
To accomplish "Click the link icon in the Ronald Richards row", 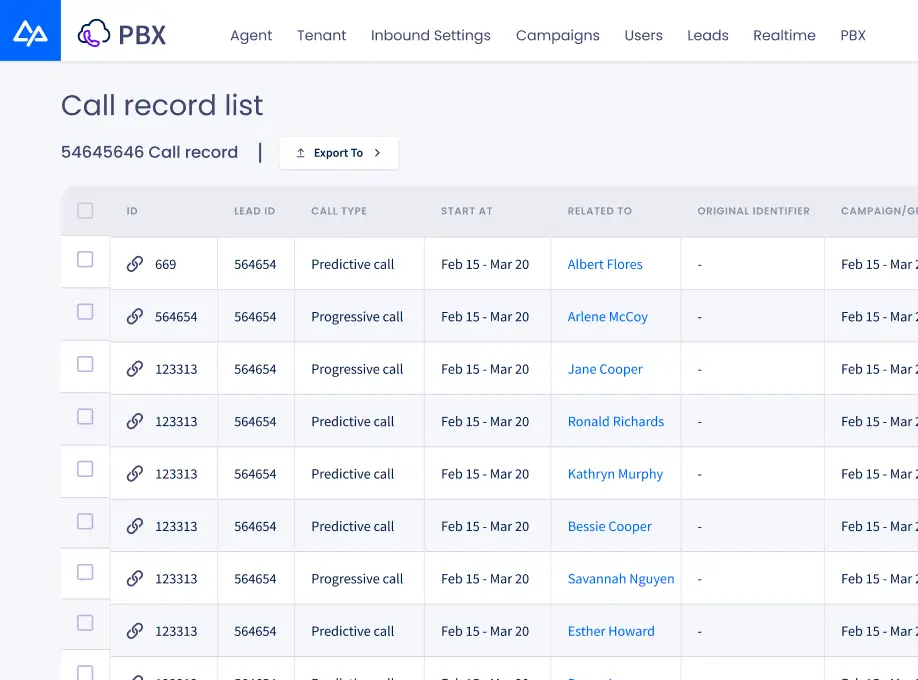I will pyautogui.click(x=135, y=422).
